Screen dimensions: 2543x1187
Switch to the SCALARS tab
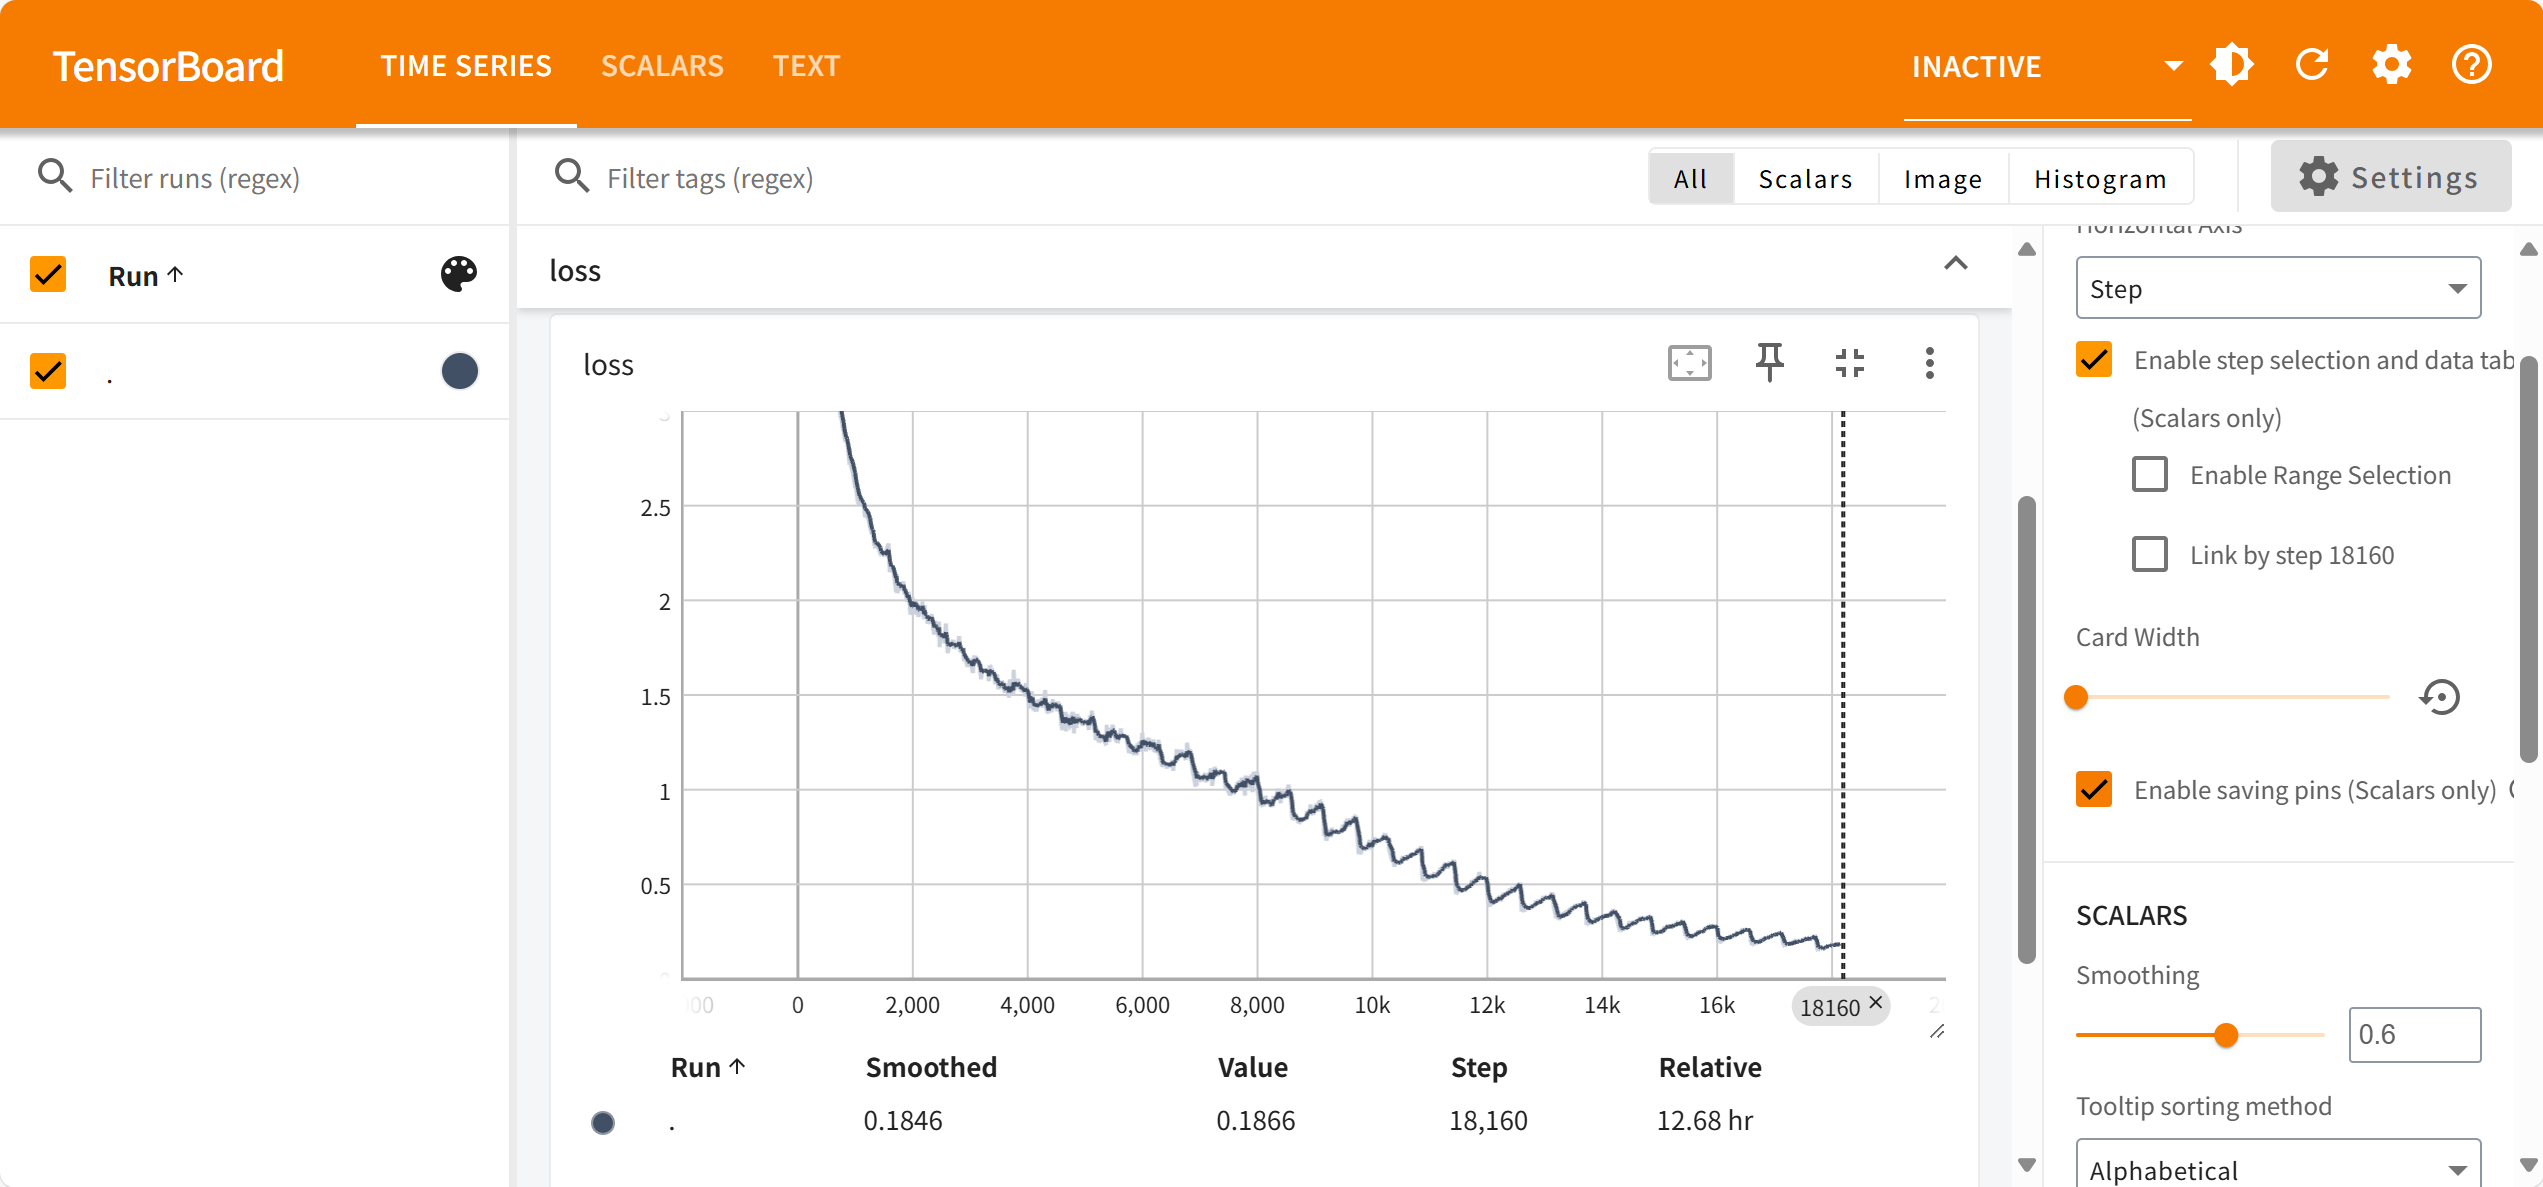661,66
